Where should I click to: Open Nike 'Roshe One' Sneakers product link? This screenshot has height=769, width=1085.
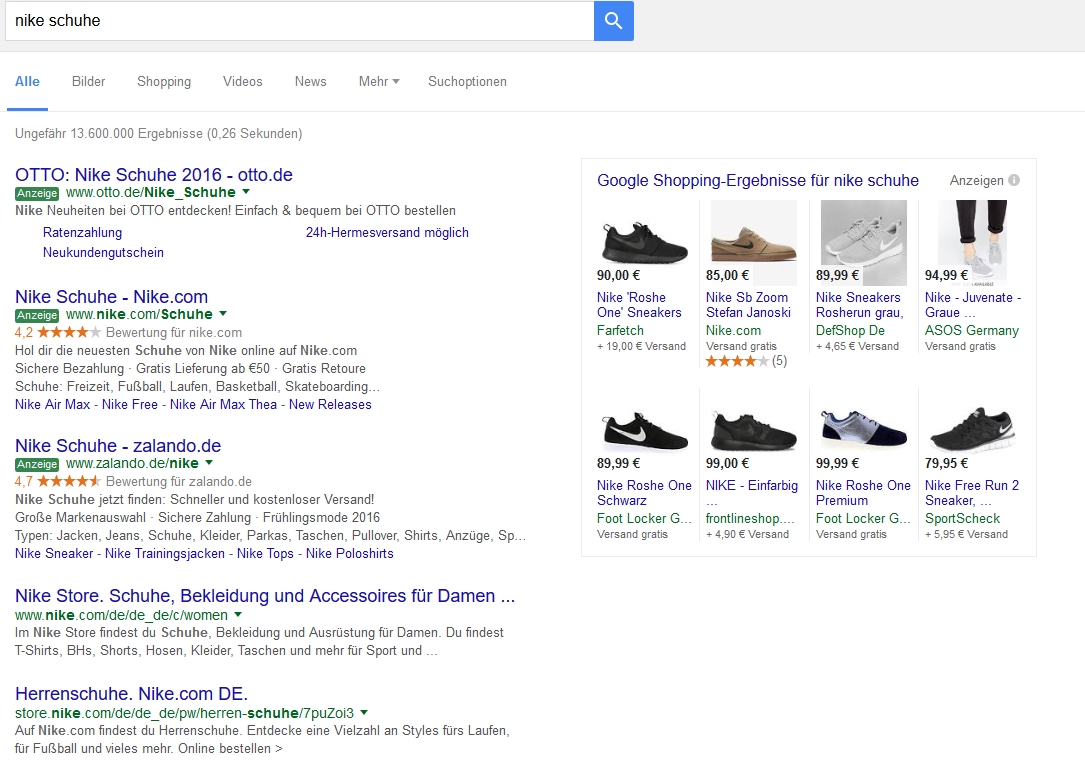pos(639,305)
